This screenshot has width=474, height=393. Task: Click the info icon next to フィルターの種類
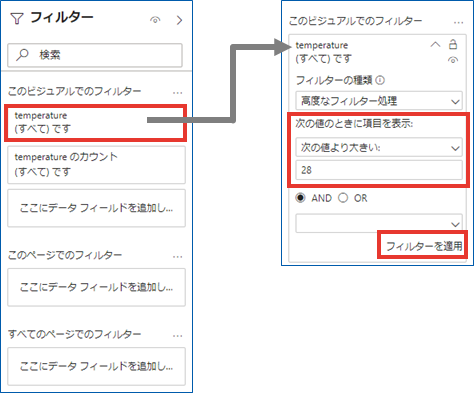pos(380,80)
